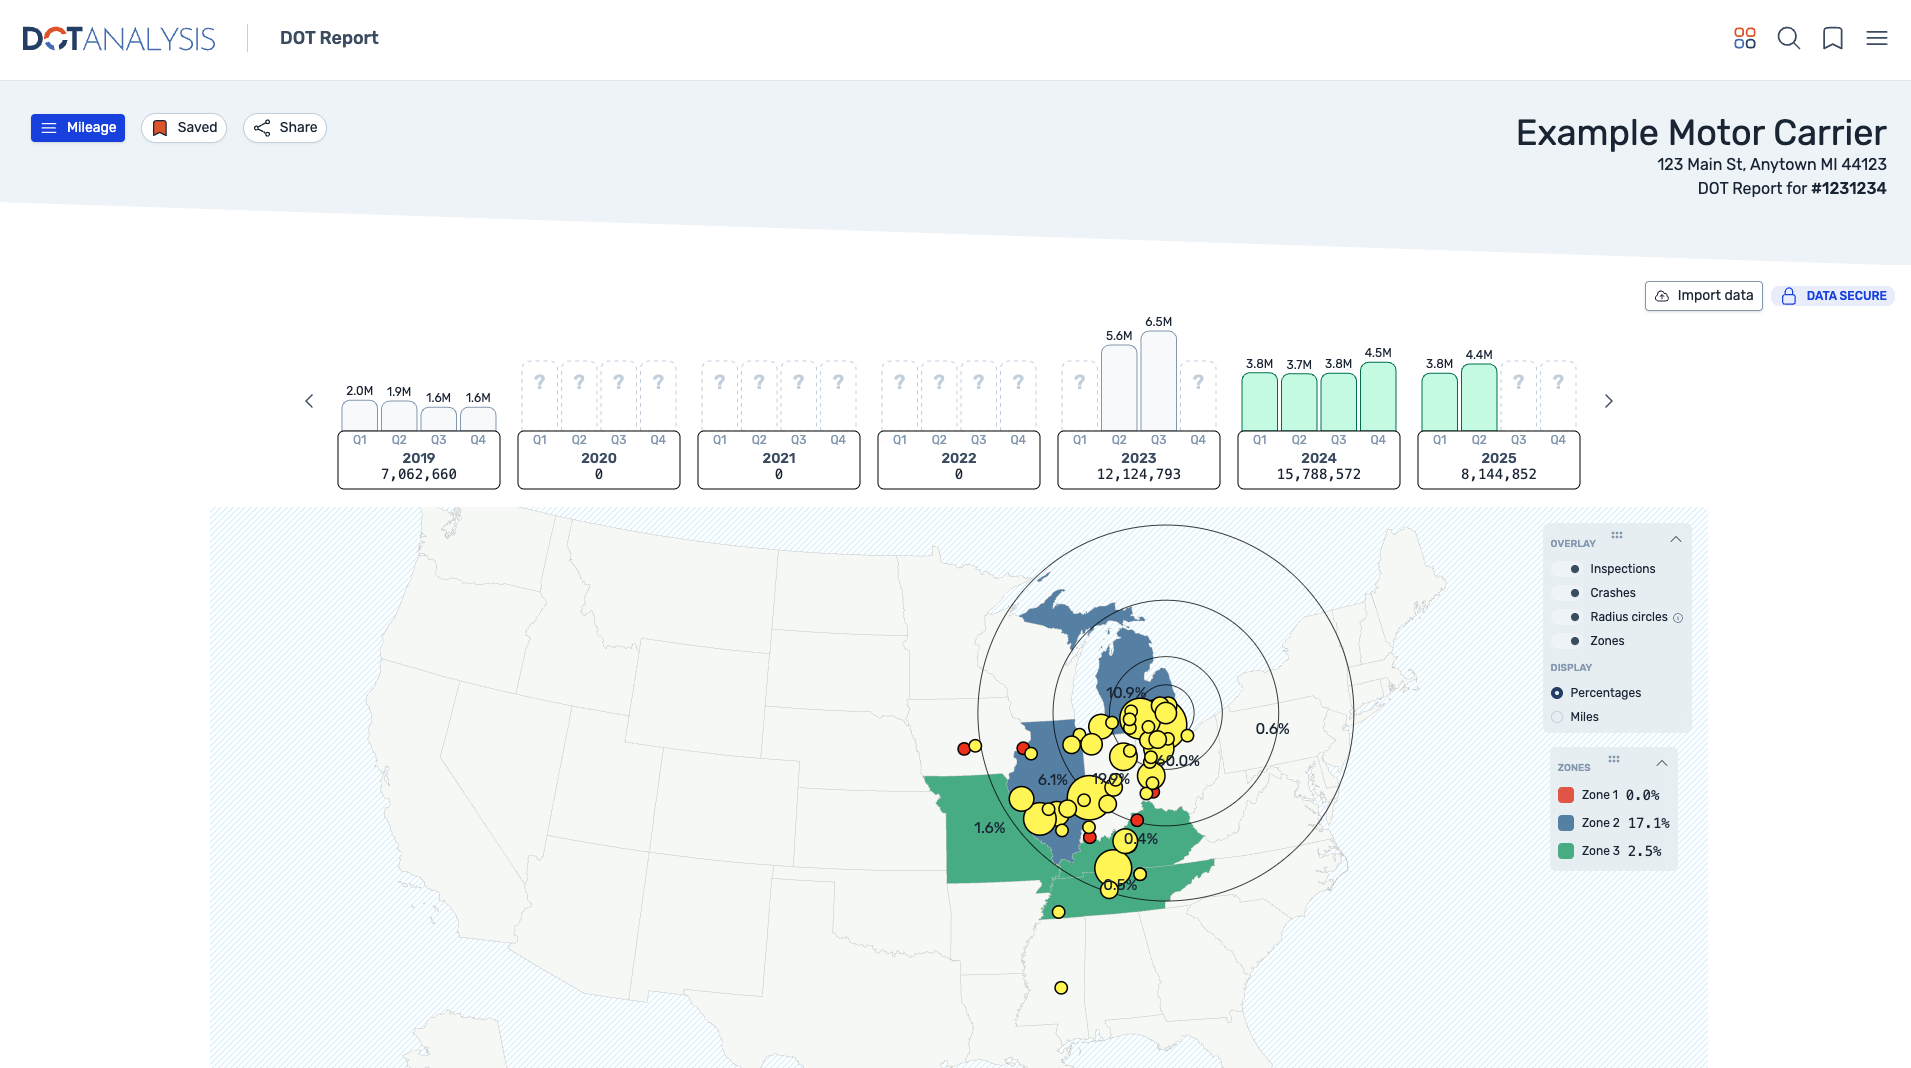
Task: Toggle the Inspections overlay switch
Action: [x=1568, y=569]
